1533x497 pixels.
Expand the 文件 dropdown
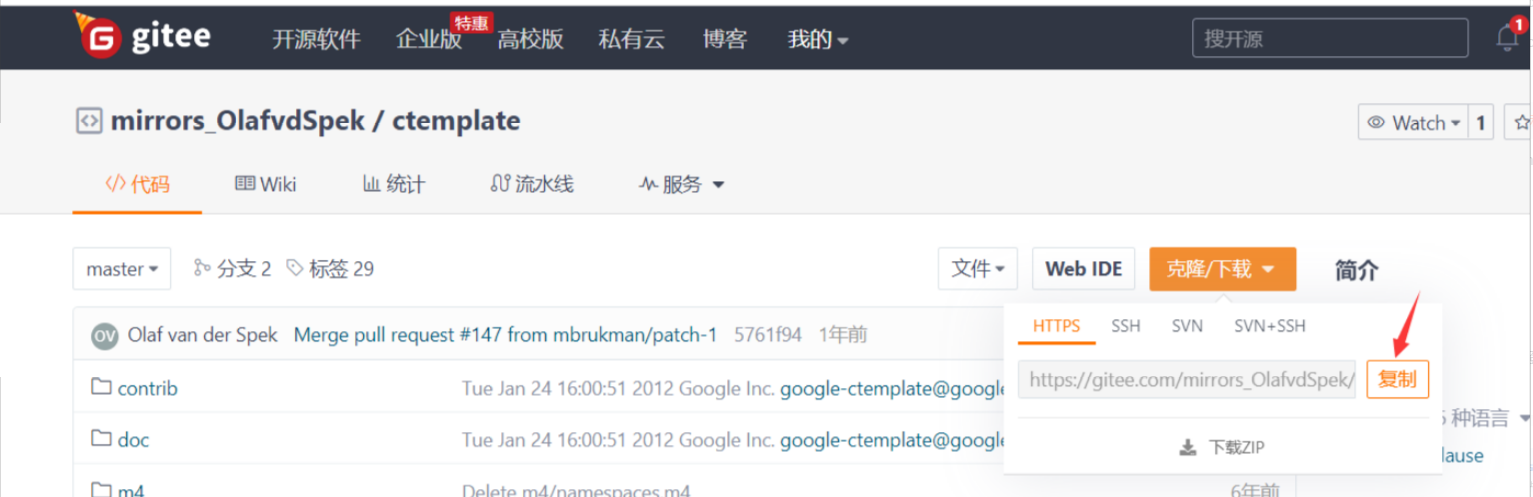click(x=978, y=269)
